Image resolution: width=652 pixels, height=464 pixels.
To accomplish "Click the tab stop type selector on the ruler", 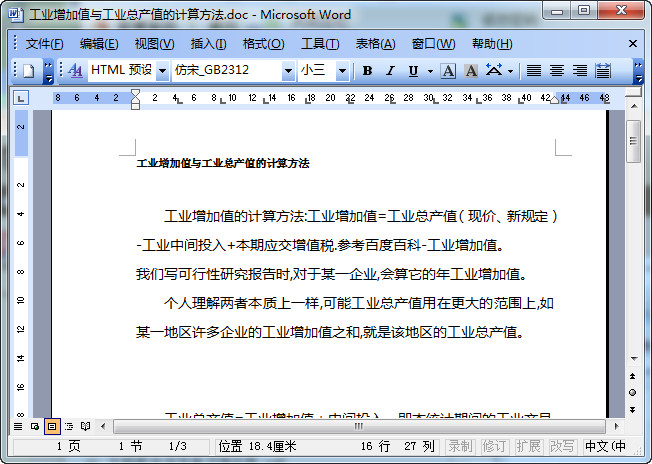I will (x=21, y=98).
